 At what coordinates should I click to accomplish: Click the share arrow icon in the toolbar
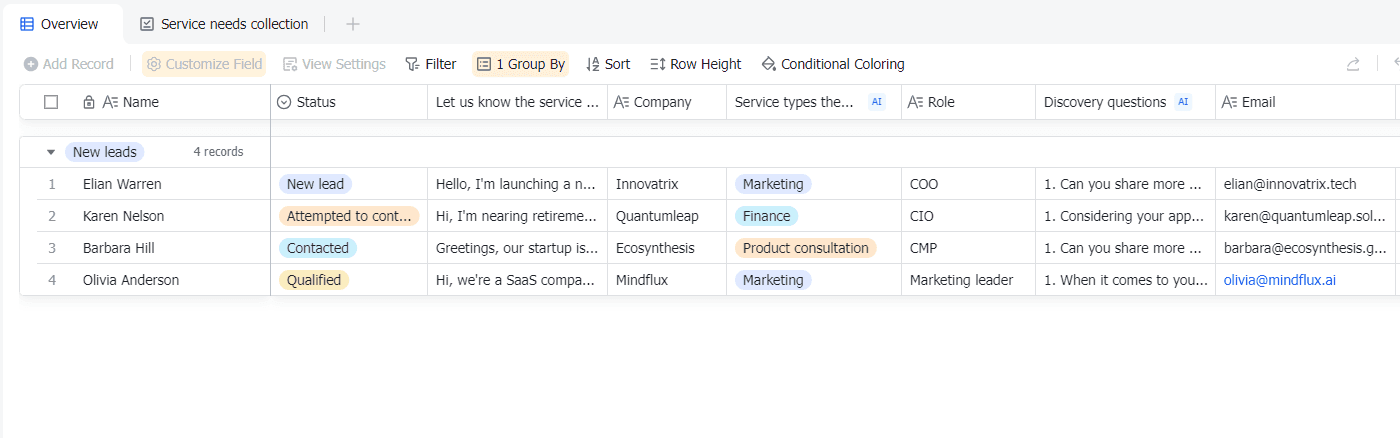[x=1352, y=64]
